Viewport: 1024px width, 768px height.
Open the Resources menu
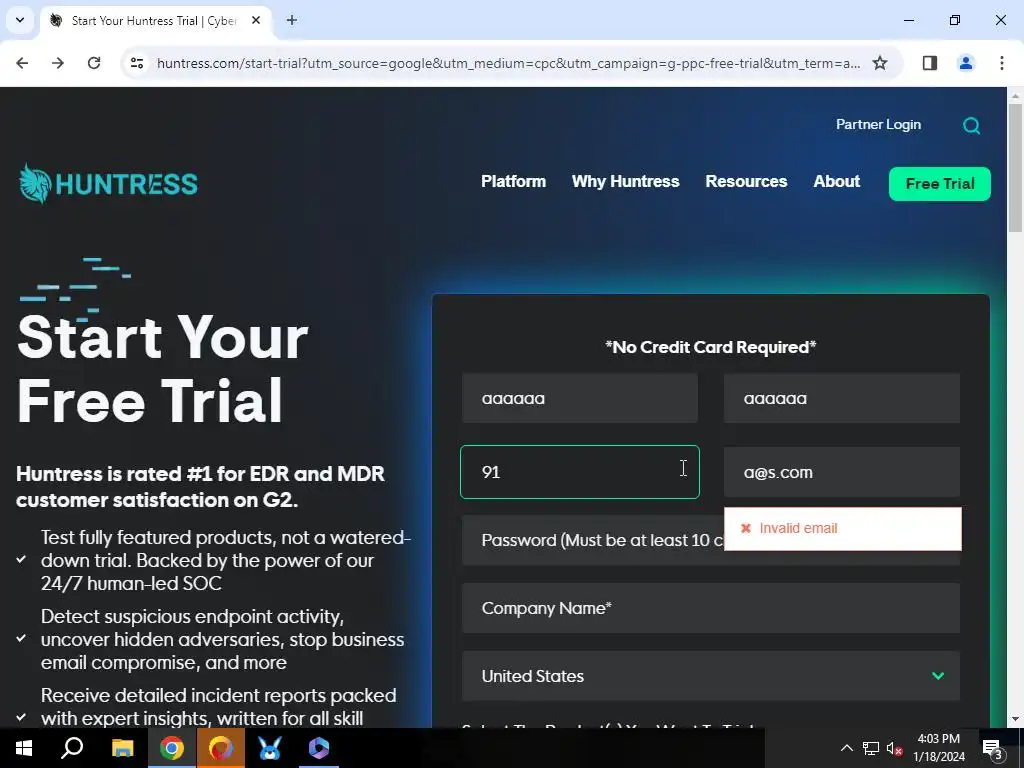tap(746, 182)
